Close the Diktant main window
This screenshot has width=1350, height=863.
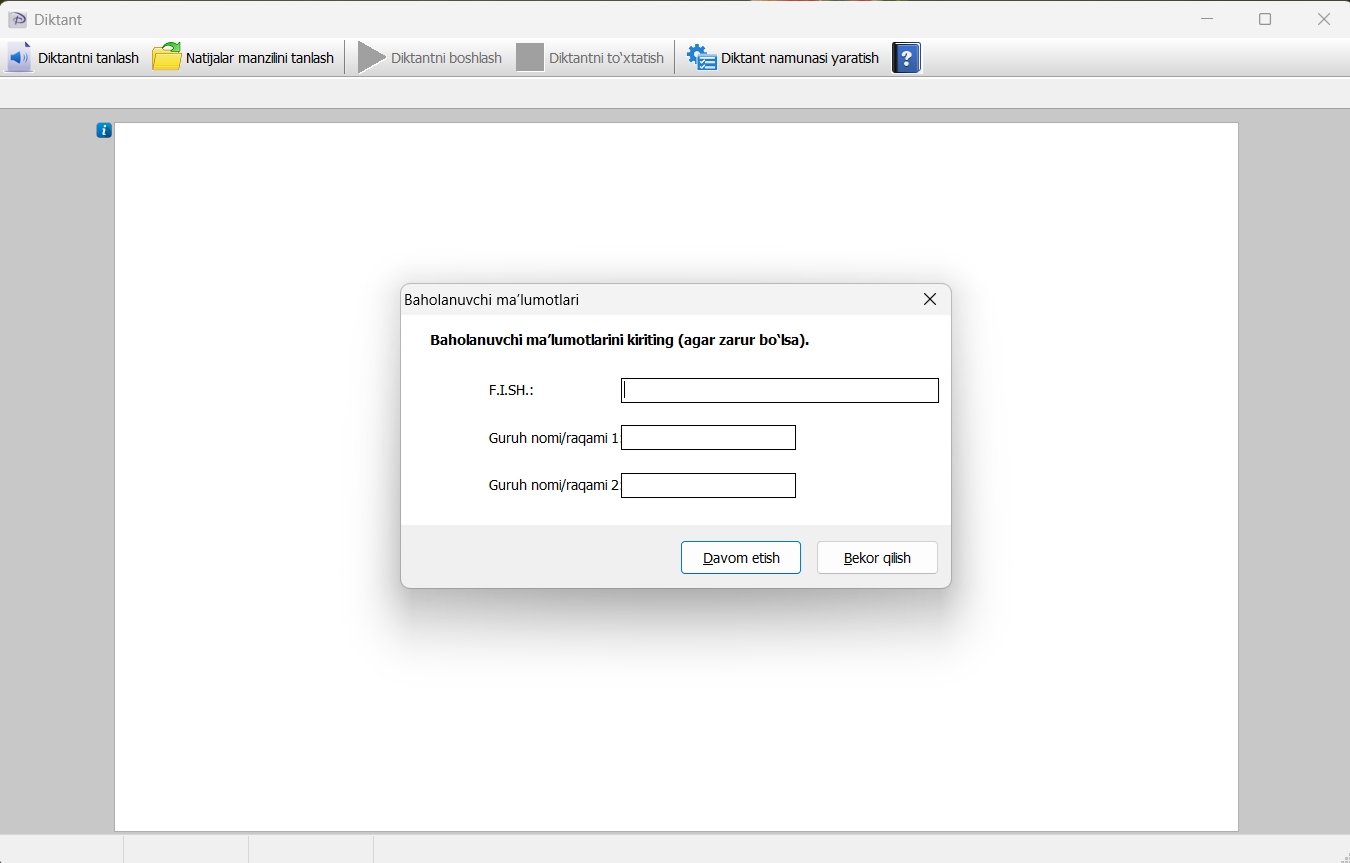click(x=1323, y=19)
